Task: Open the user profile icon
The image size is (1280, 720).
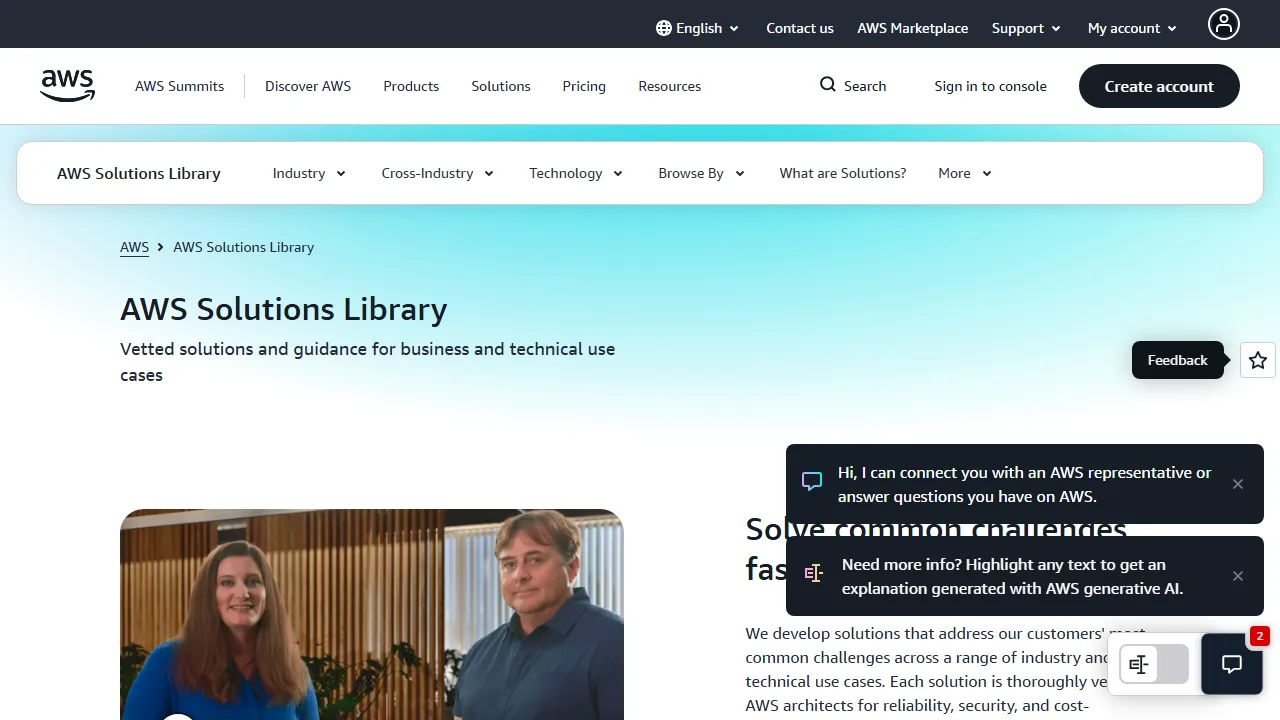Action: 1223,24
